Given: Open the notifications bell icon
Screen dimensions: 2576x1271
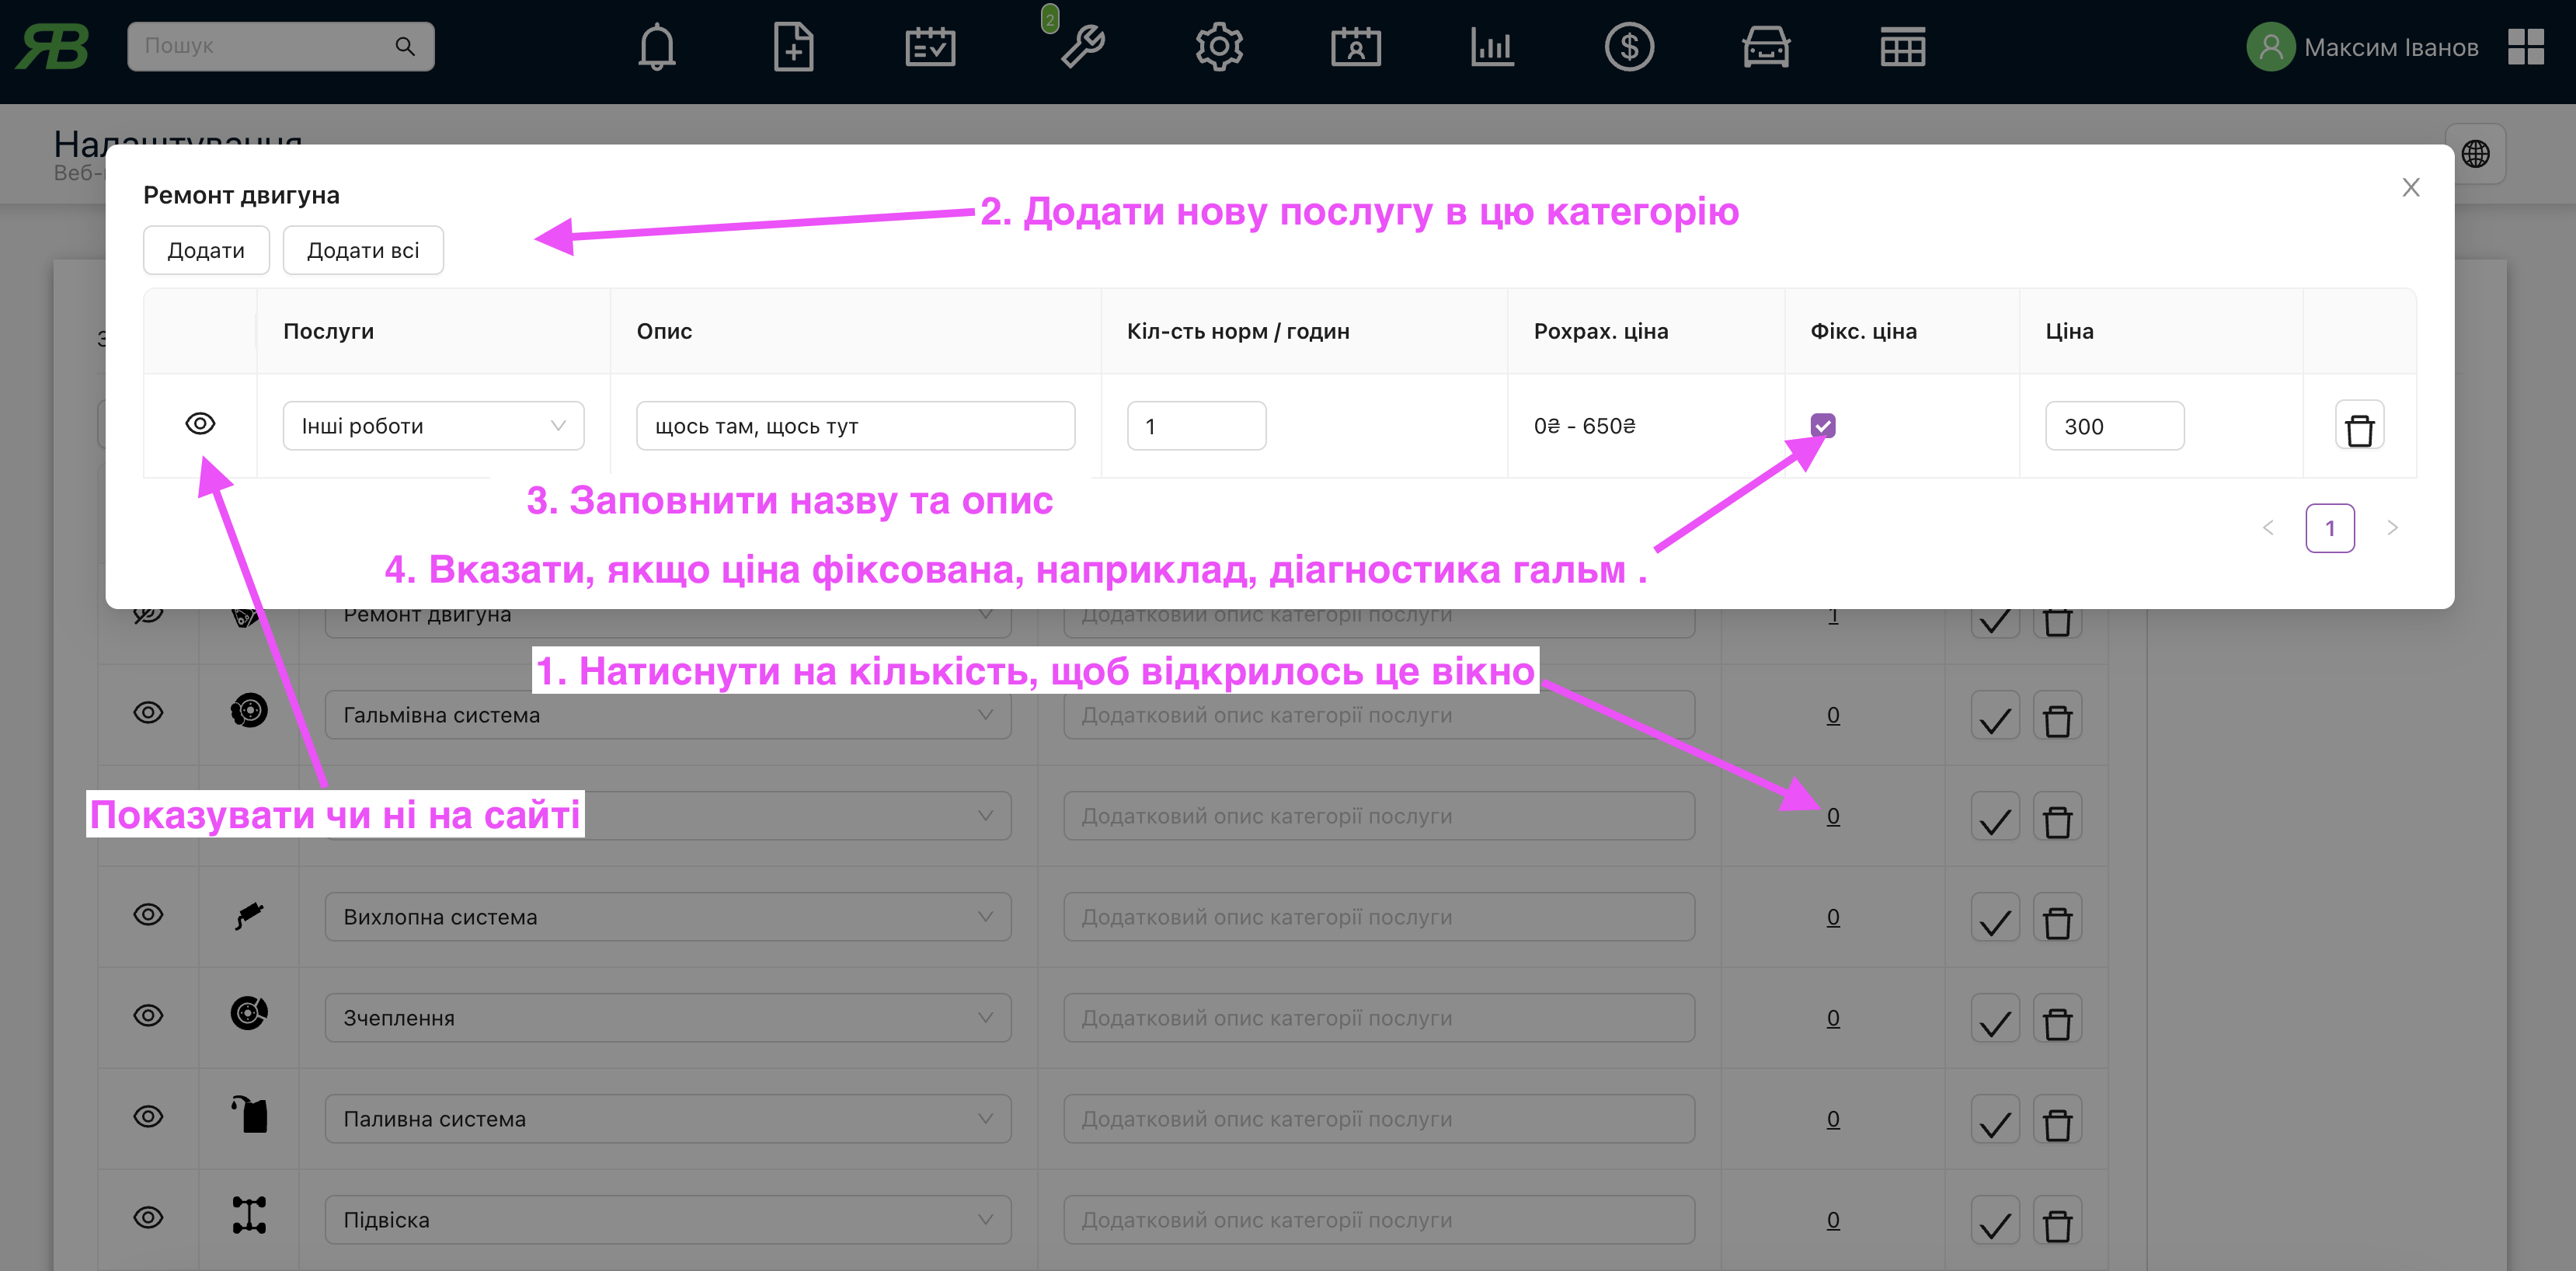Looking at the screenshot, I should 656,47.
